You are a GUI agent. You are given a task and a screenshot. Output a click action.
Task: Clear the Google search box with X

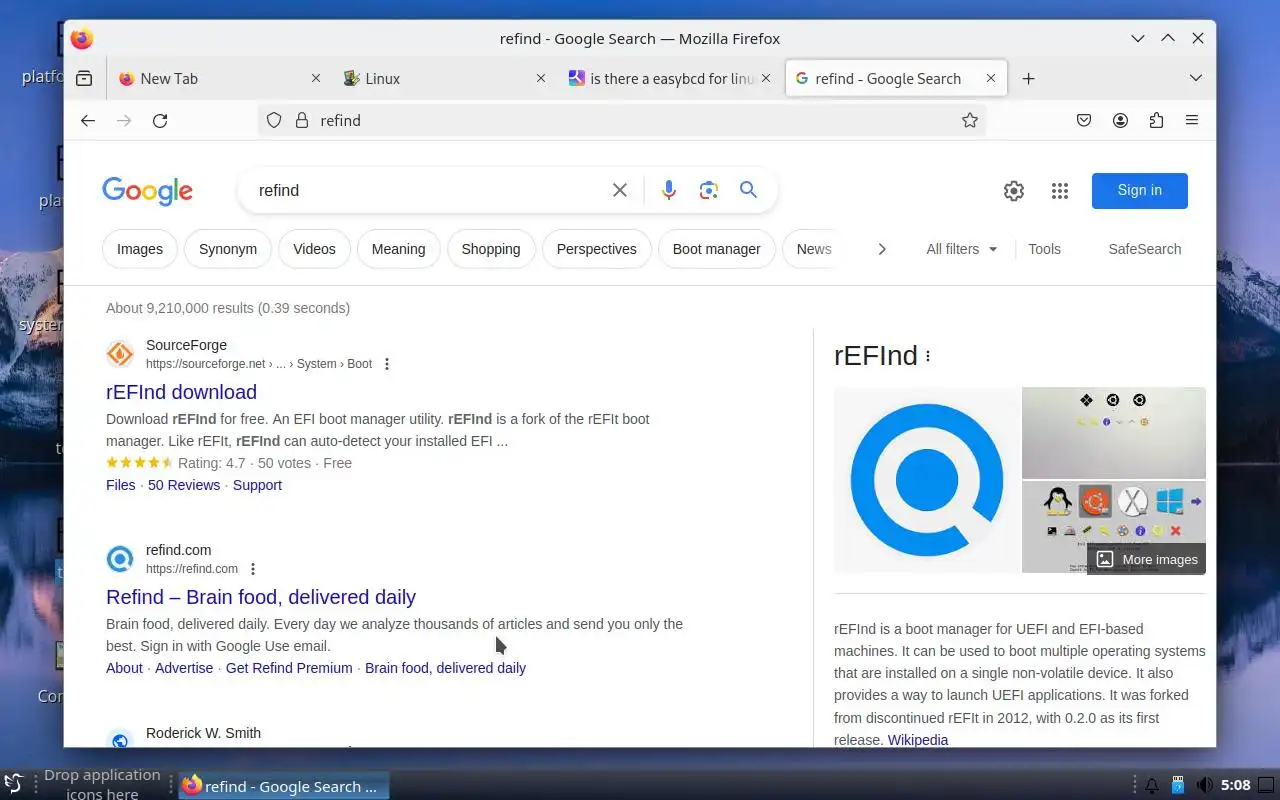(x=620, y=190)
